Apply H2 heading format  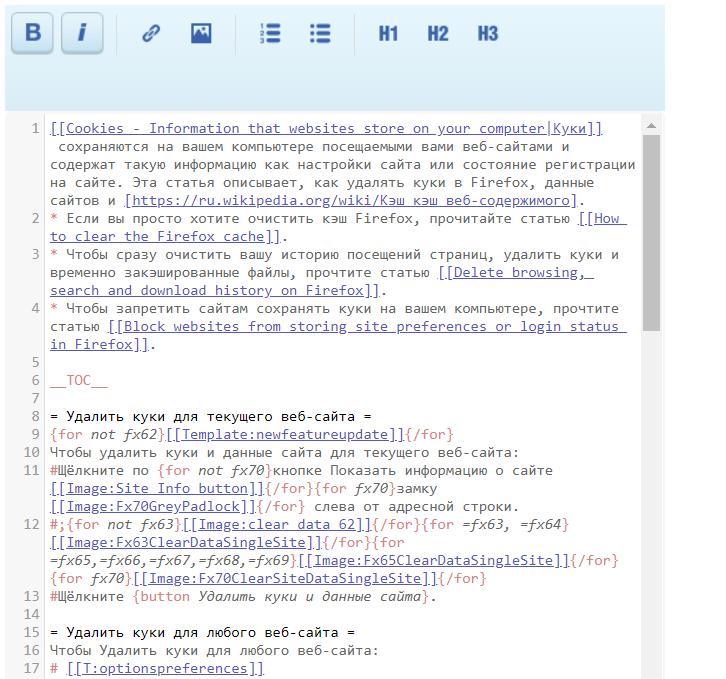[438, 33]
